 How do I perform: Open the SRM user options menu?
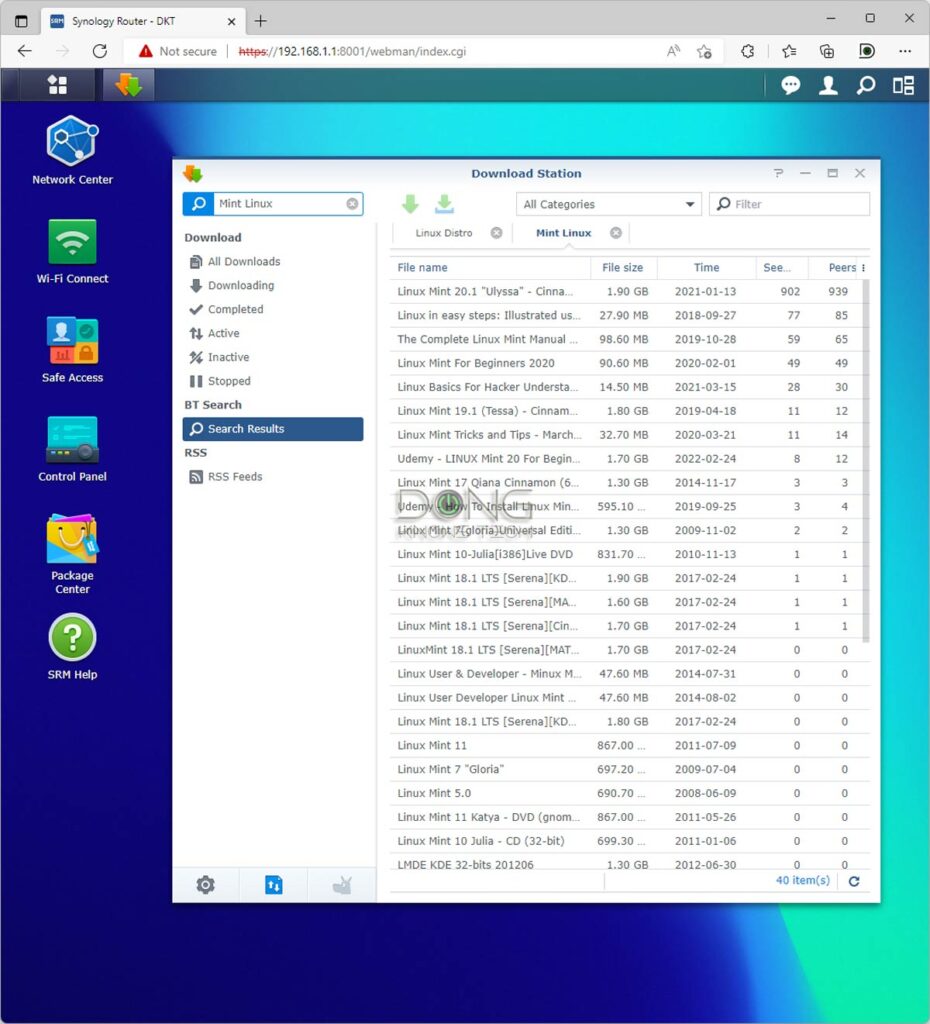pyautogui.click(x=828, y=86)
